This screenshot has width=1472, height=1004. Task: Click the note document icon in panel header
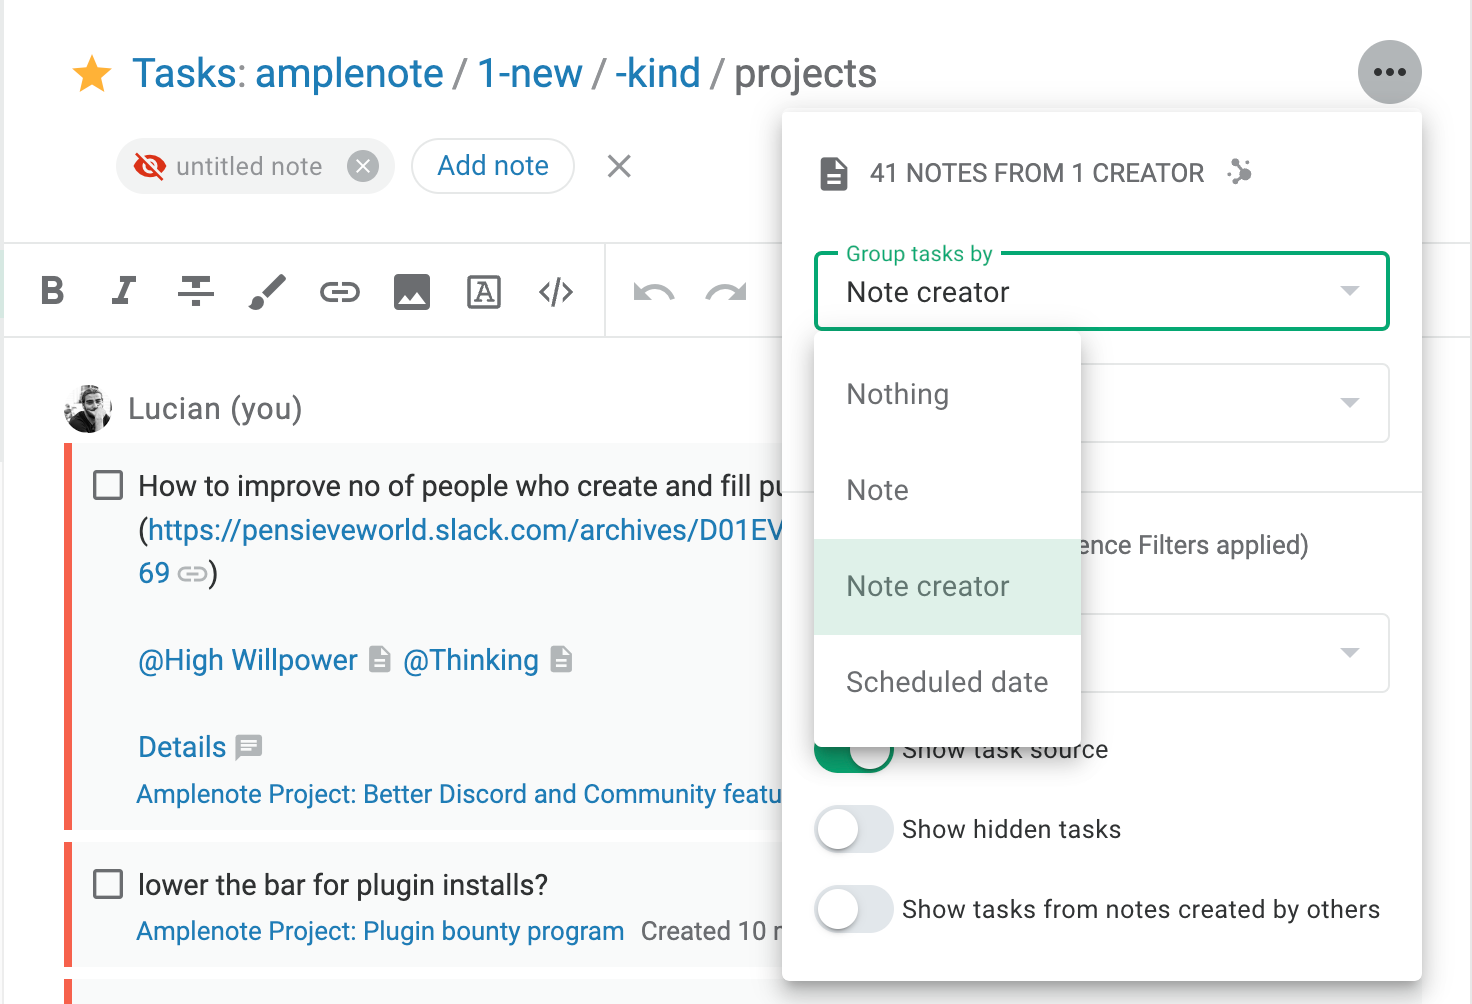coord(833,173)
